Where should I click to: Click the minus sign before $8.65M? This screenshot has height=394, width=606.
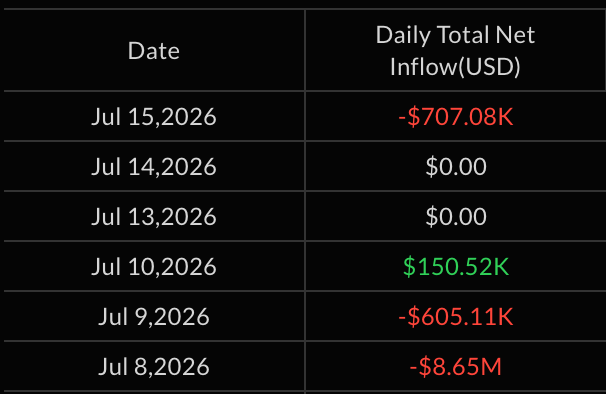click(x=413, y=367)
